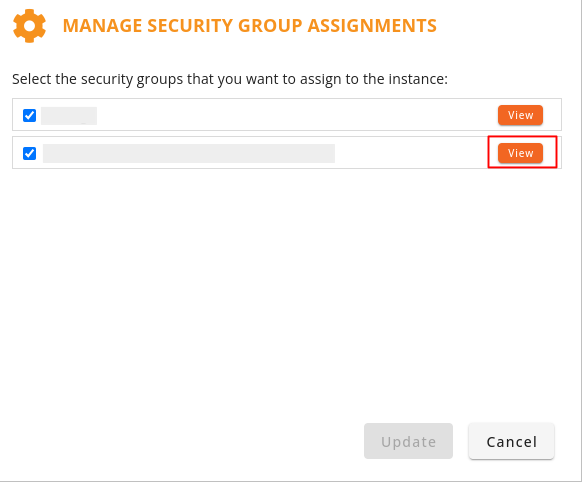Click the orange gear icon
The width and height of the screenshot is (585, 482).
[29, 26]
